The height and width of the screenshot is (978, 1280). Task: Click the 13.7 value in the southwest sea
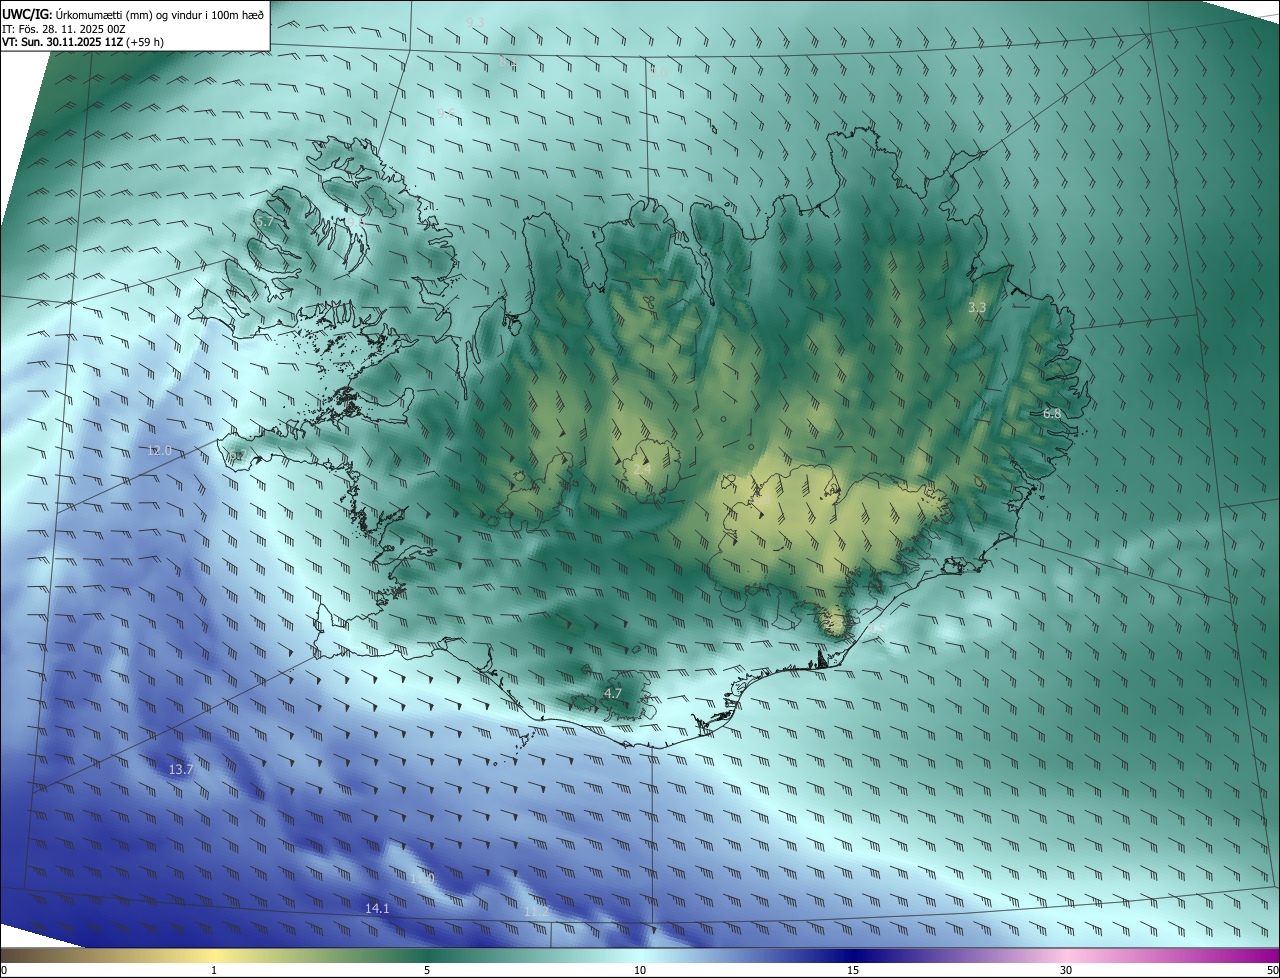pyautogui.click(x=181, y=769)
